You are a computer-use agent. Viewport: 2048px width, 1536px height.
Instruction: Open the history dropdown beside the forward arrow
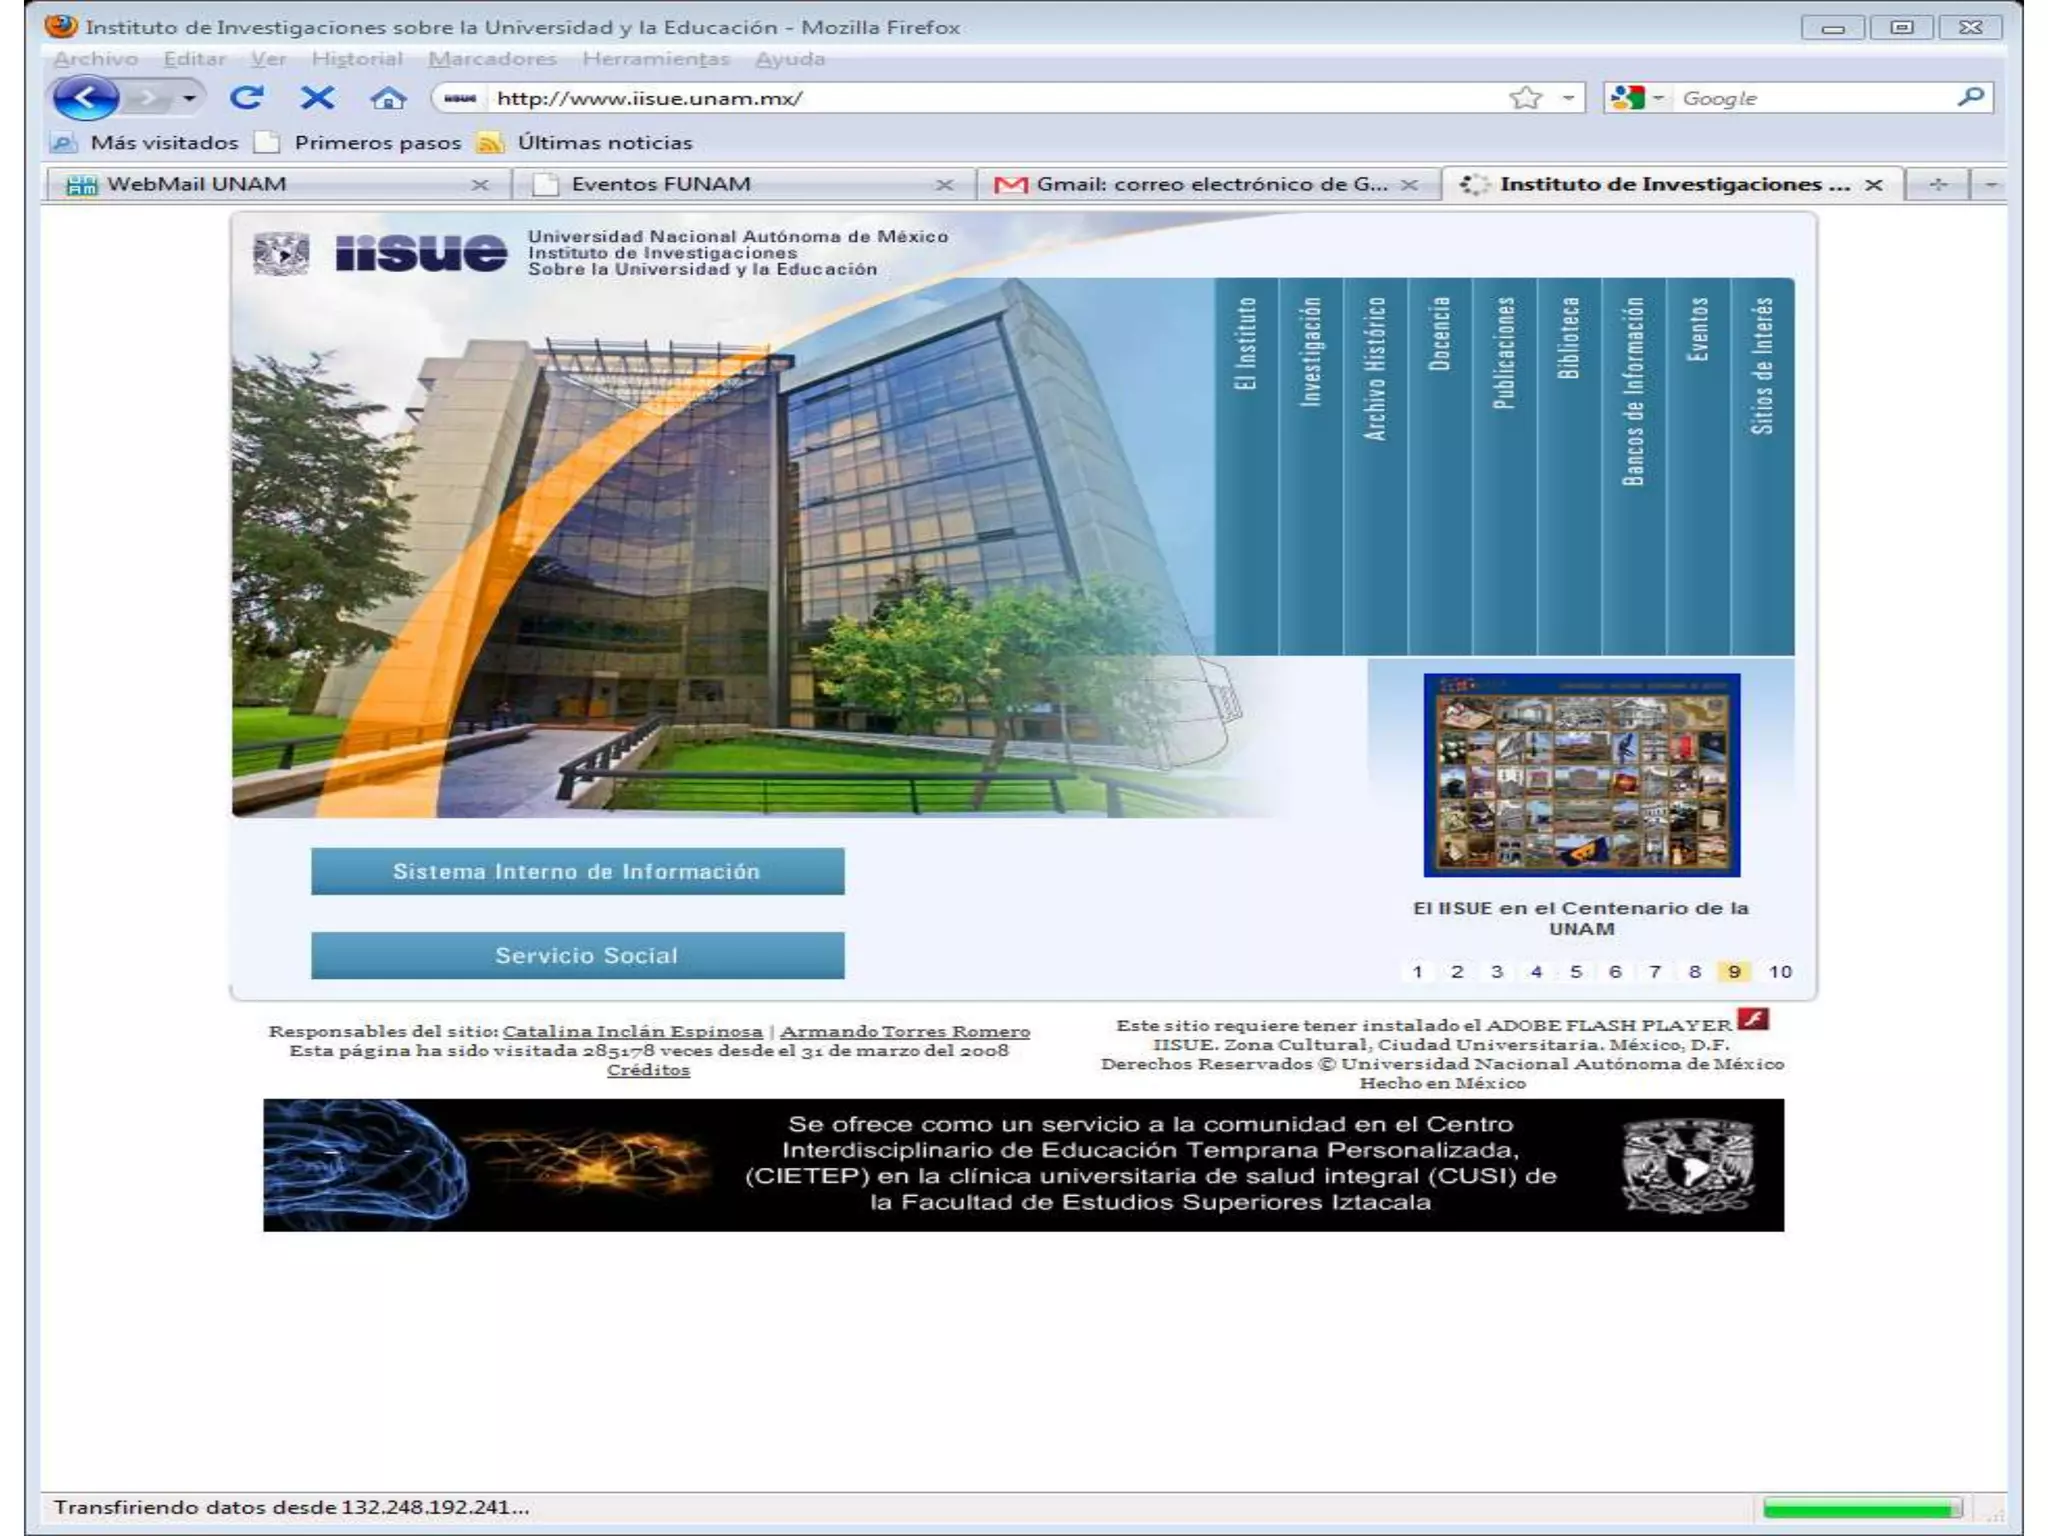189,98
